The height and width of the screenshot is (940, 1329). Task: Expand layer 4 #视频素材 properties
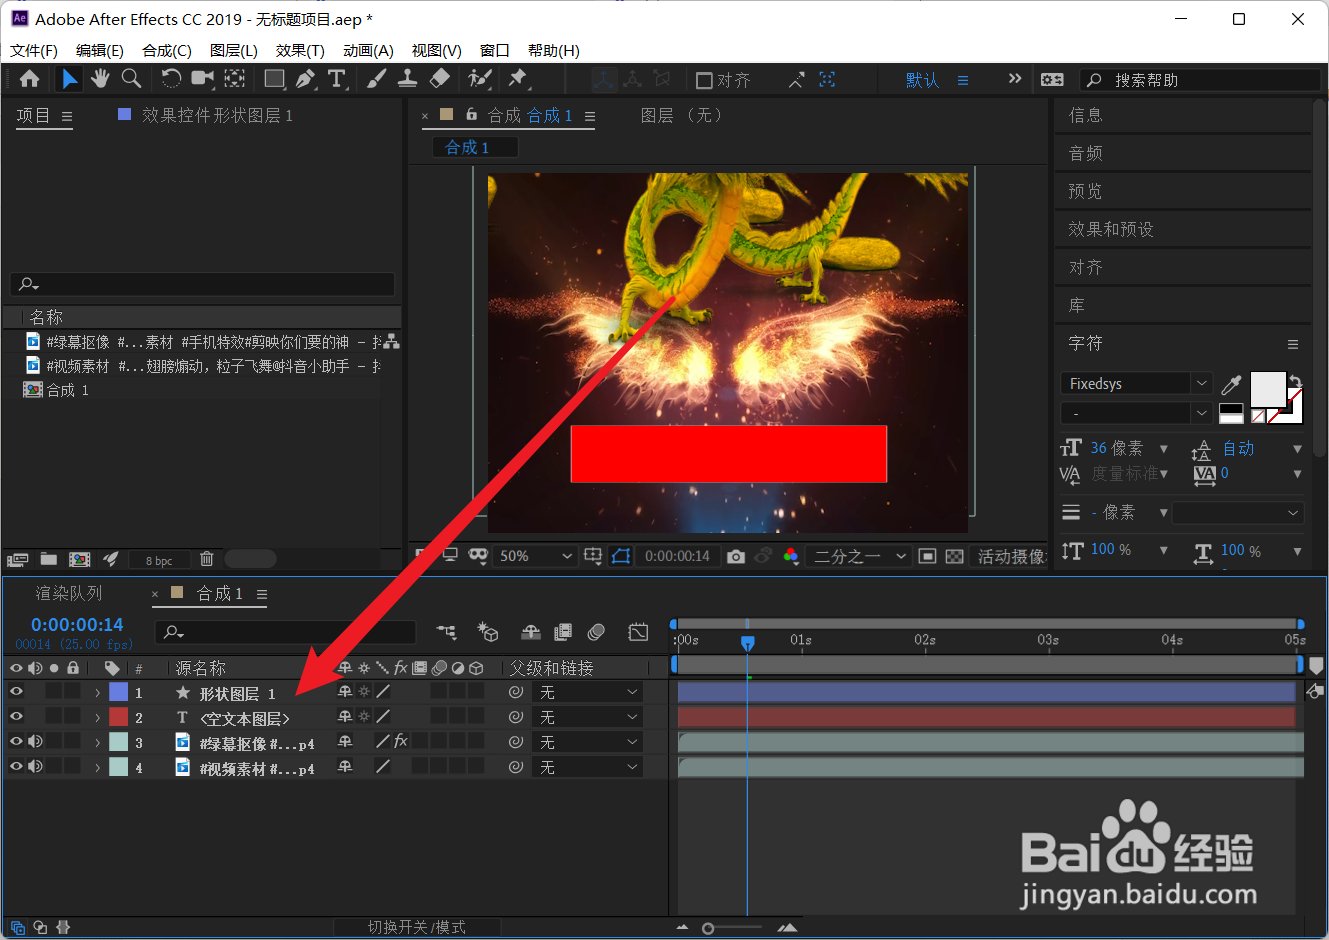point(97,767)
